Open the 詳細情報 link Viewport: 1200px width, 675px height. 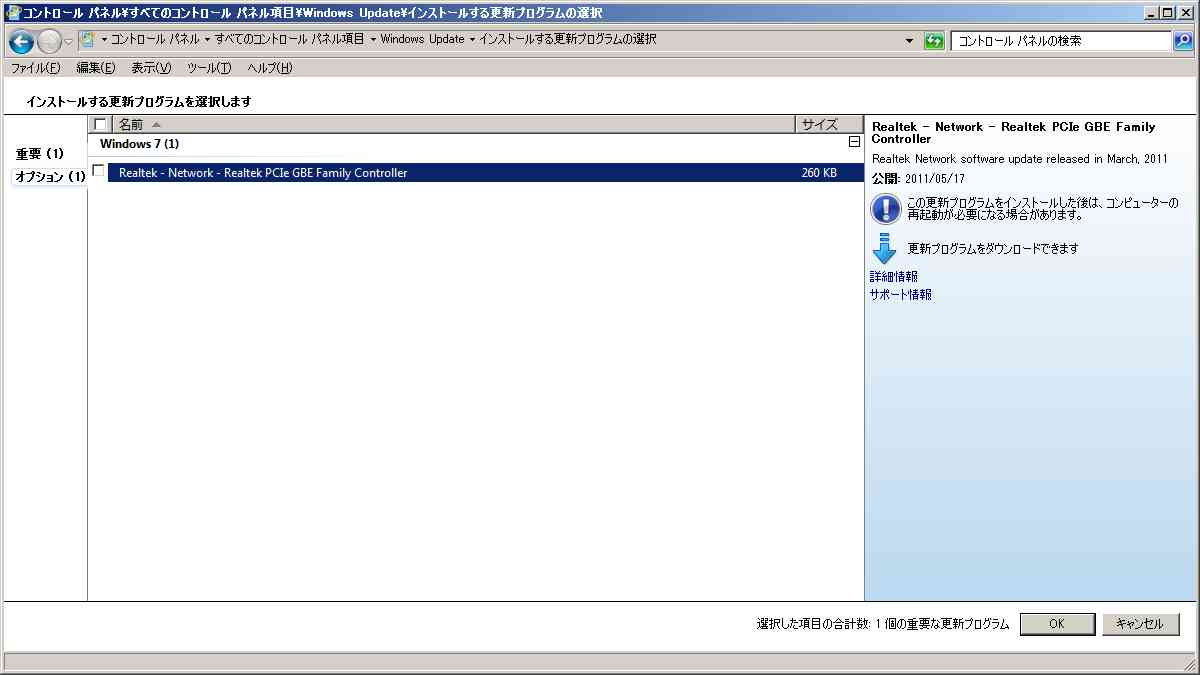[894, 276]
